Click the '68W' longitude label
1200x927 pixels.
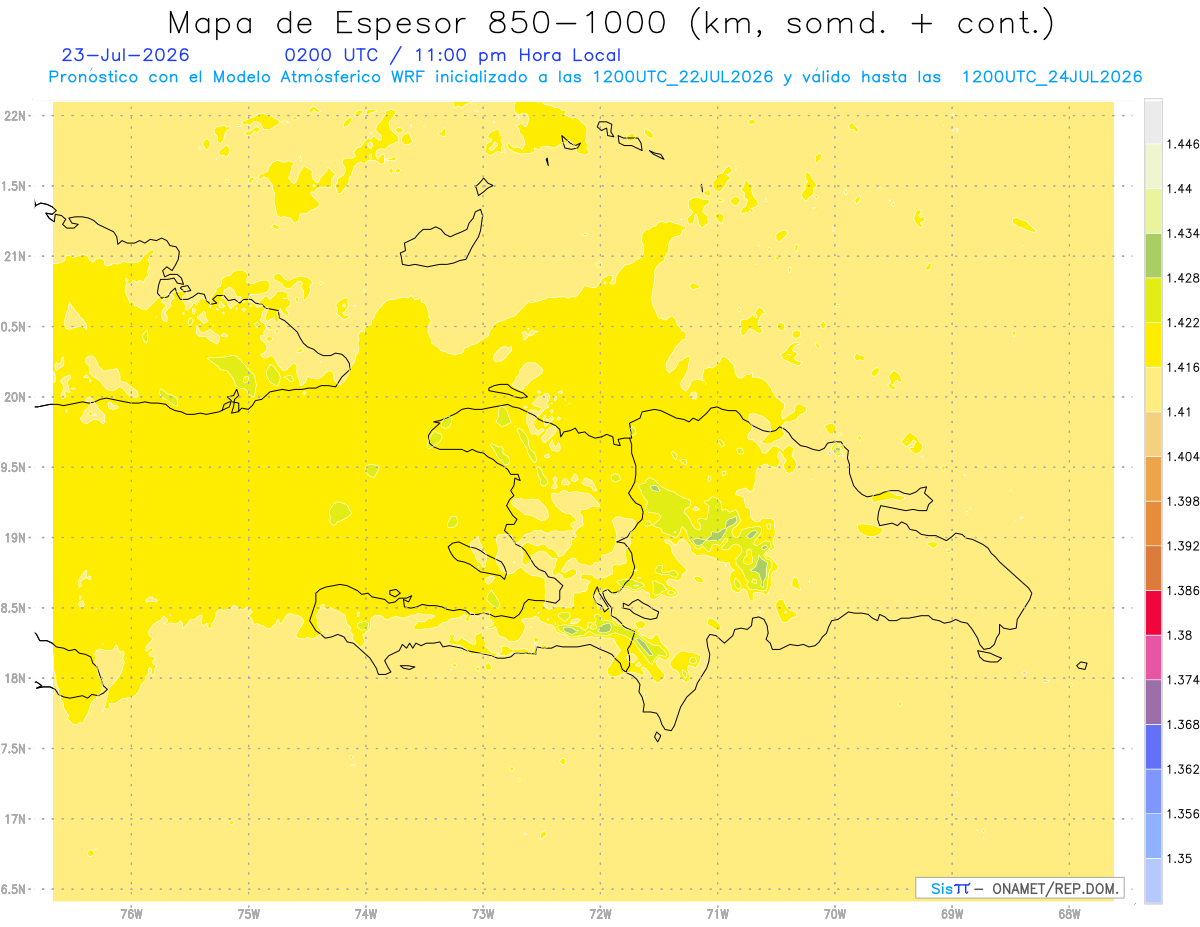point(1069,913)
